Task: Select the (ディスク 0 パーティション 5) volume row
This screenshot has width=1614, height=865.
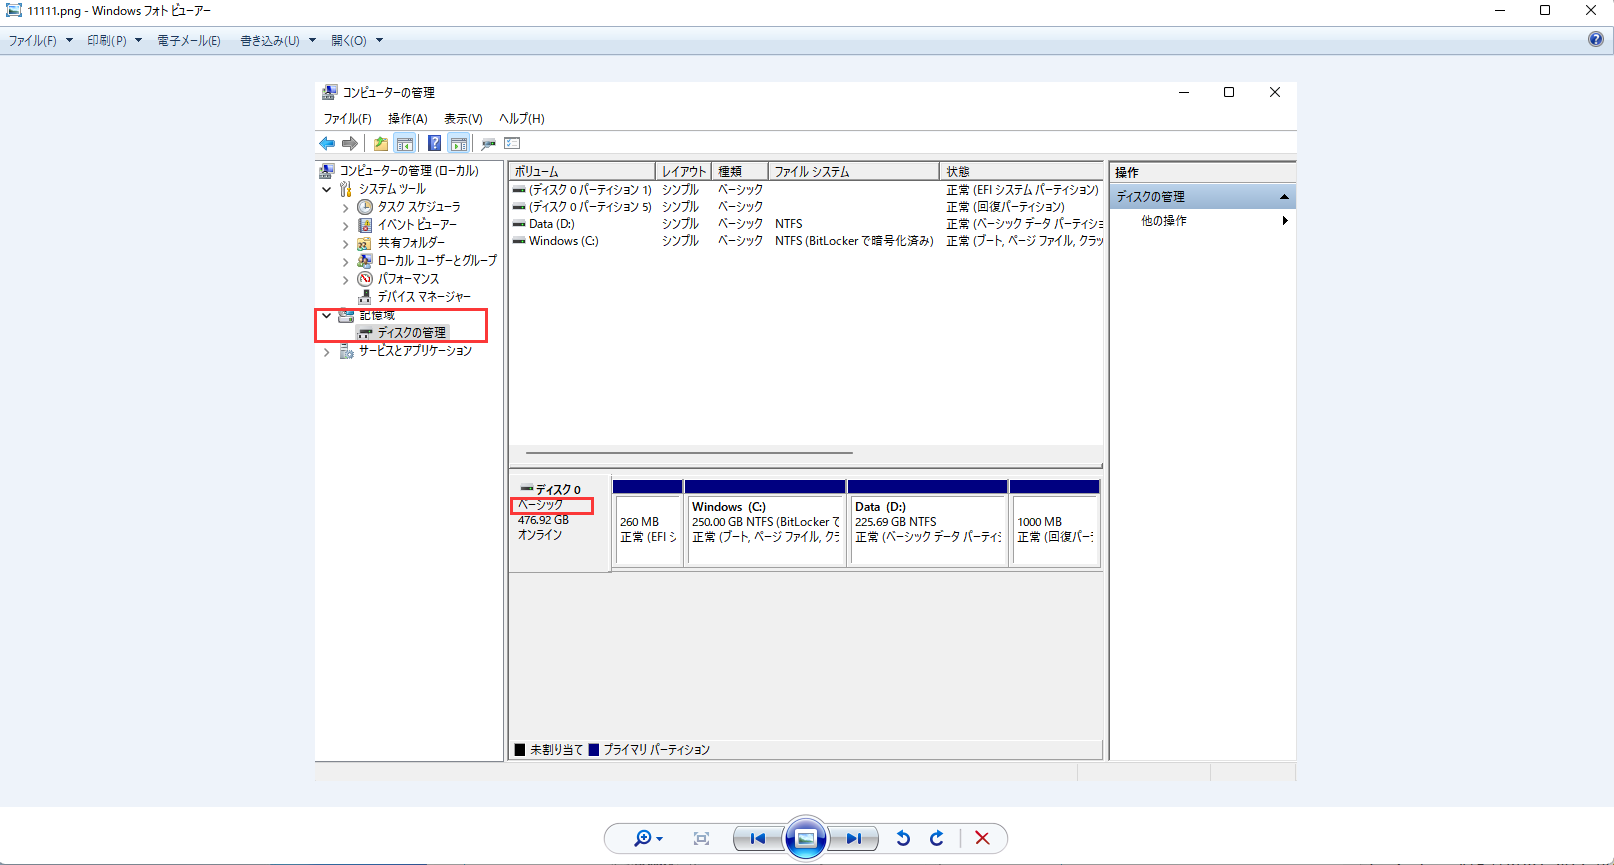Action: [806, 207]
